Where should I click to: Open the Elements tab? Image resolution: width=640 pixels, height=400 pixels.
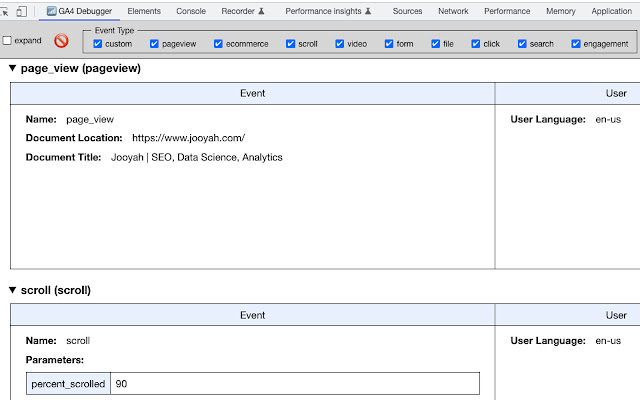[144, 11]
